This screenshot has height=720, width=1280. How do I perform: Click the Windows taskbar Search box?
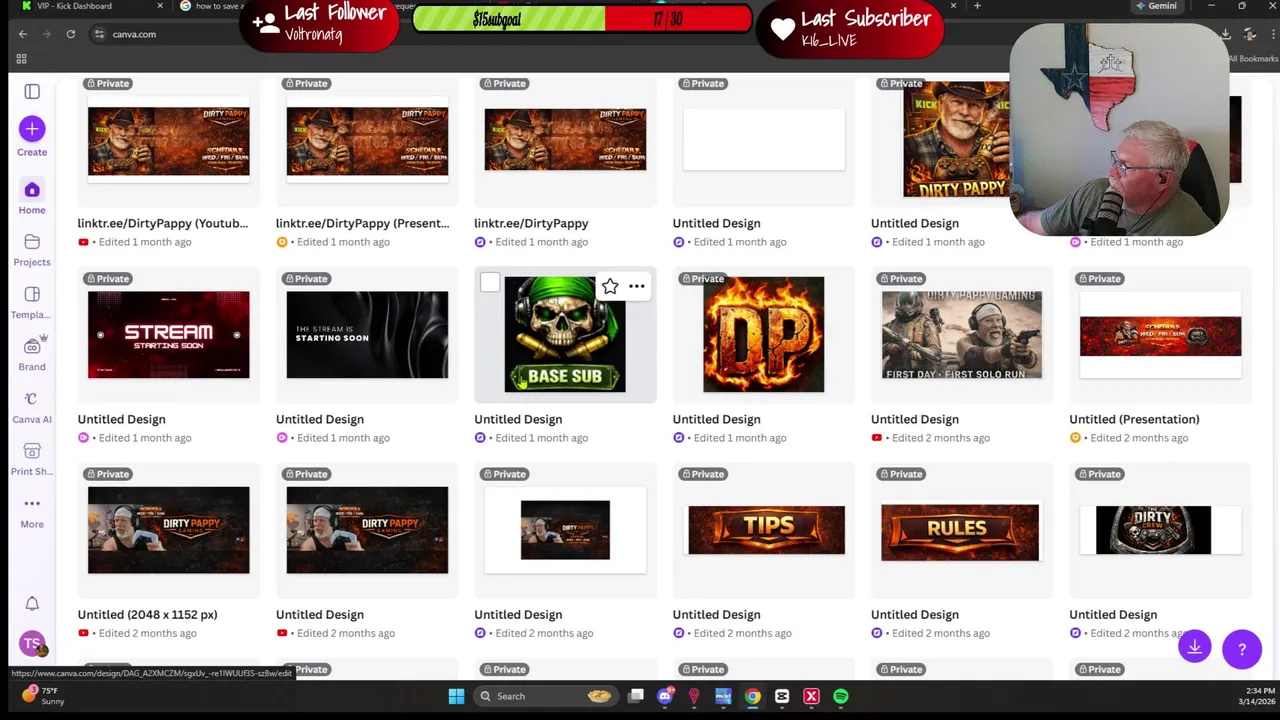545,696
